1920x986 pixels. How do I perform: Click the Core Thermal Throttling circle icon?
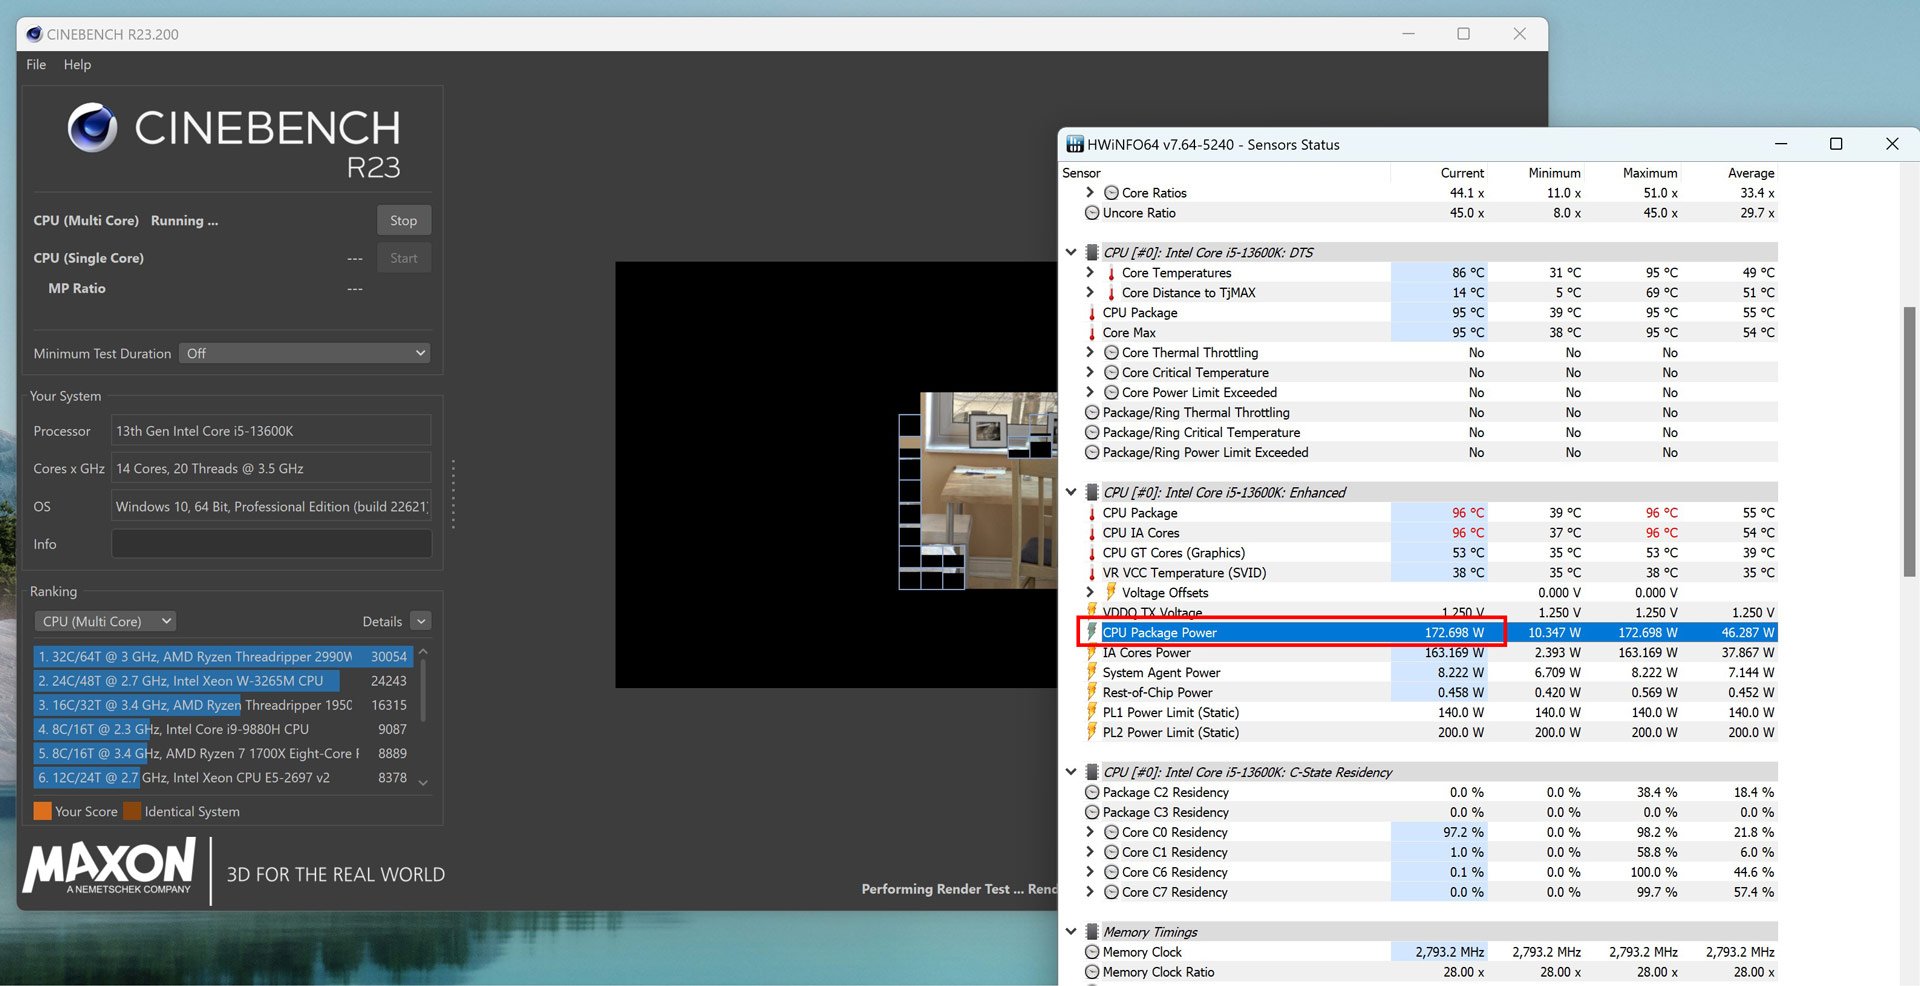[x=1111, y=353]
